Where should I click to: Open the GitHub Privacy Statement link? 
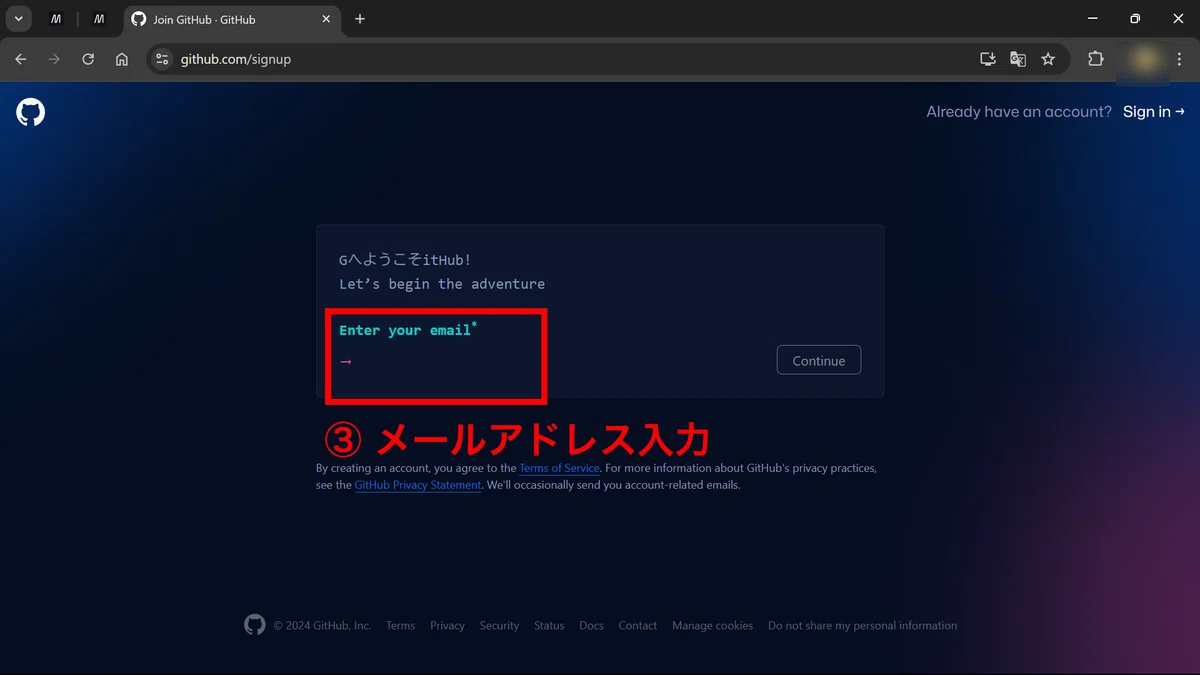click(418, 485)
